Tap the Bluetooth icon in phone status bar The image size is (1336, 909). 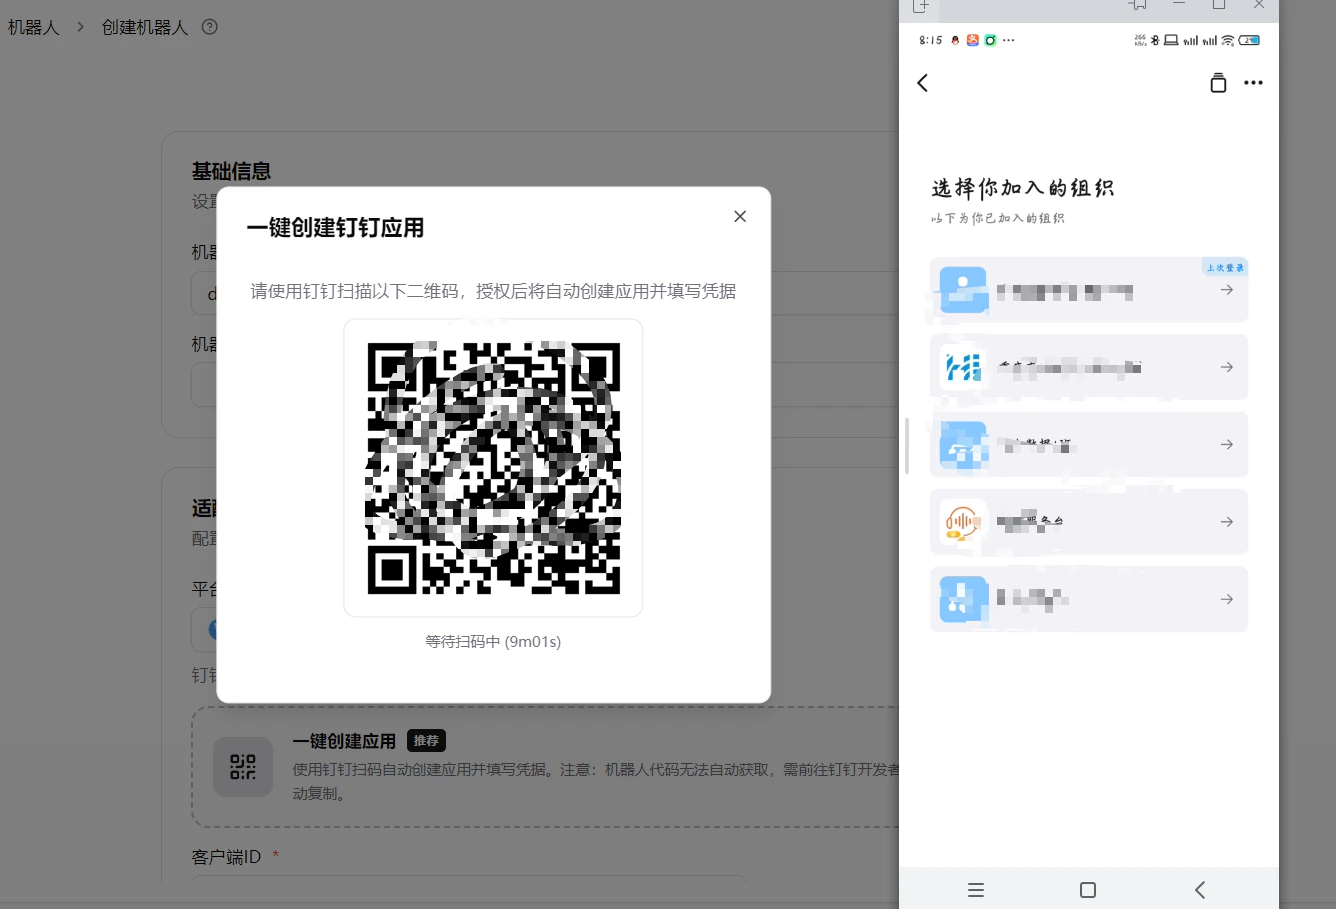coord(1155,40)
